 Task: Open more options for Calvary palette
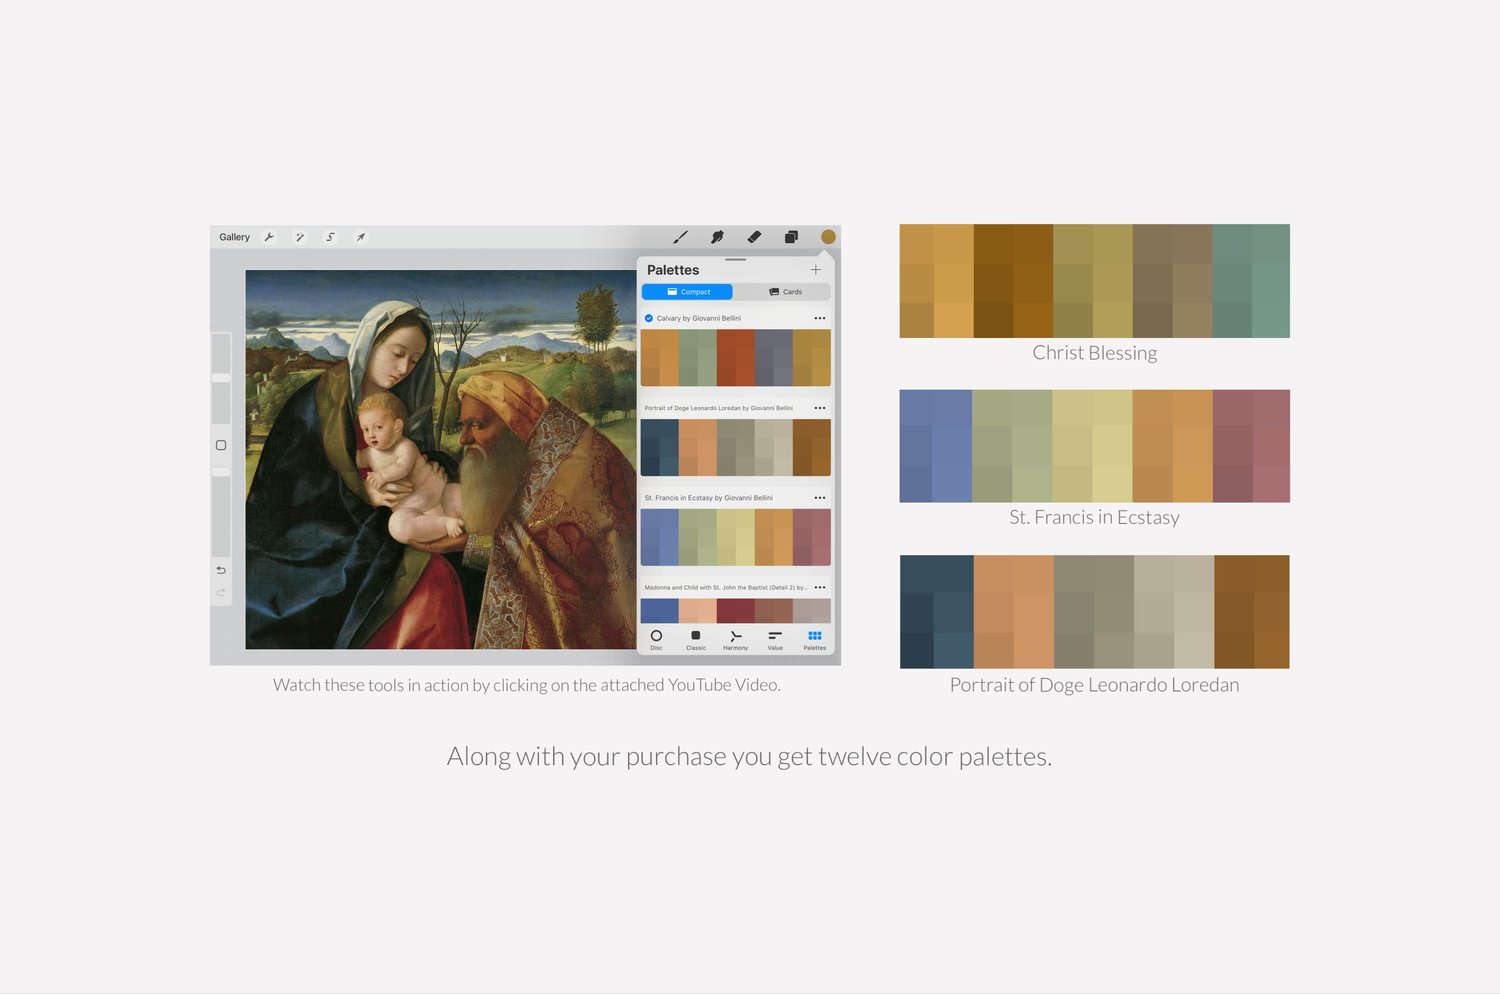coord(820,318)
